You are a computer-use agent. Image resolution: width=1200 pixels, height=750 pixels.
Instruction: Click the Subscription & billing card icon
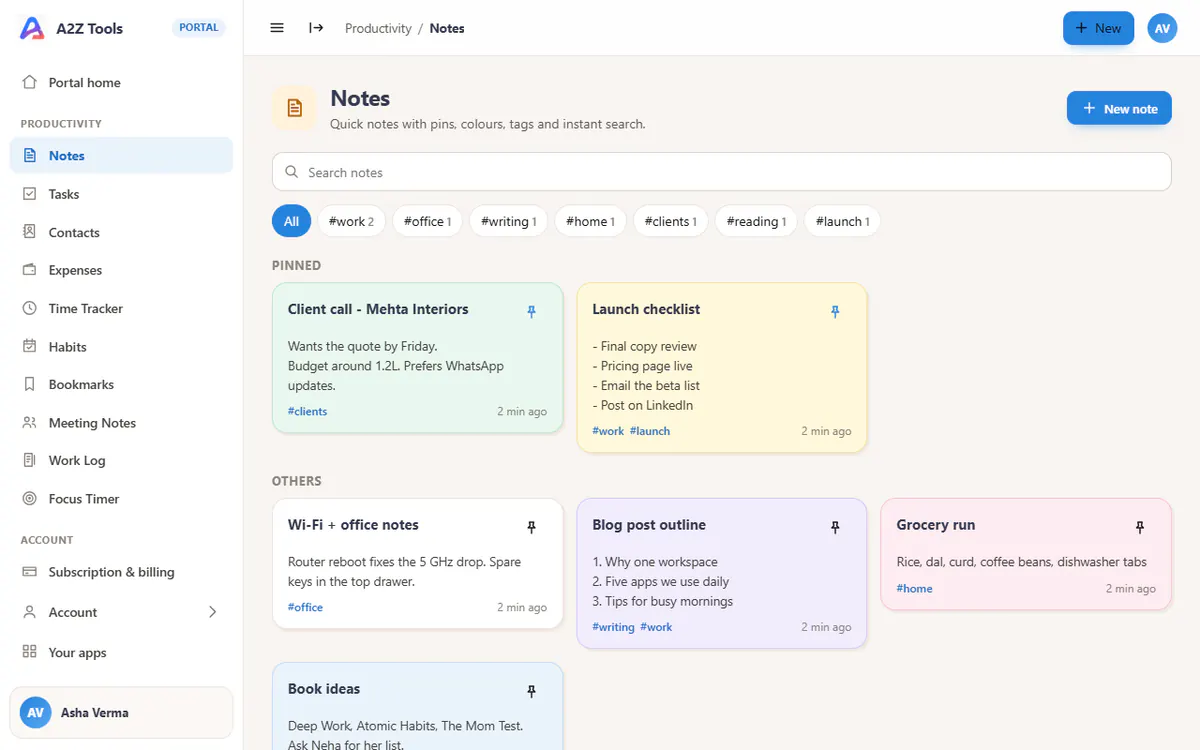(29, 572)
